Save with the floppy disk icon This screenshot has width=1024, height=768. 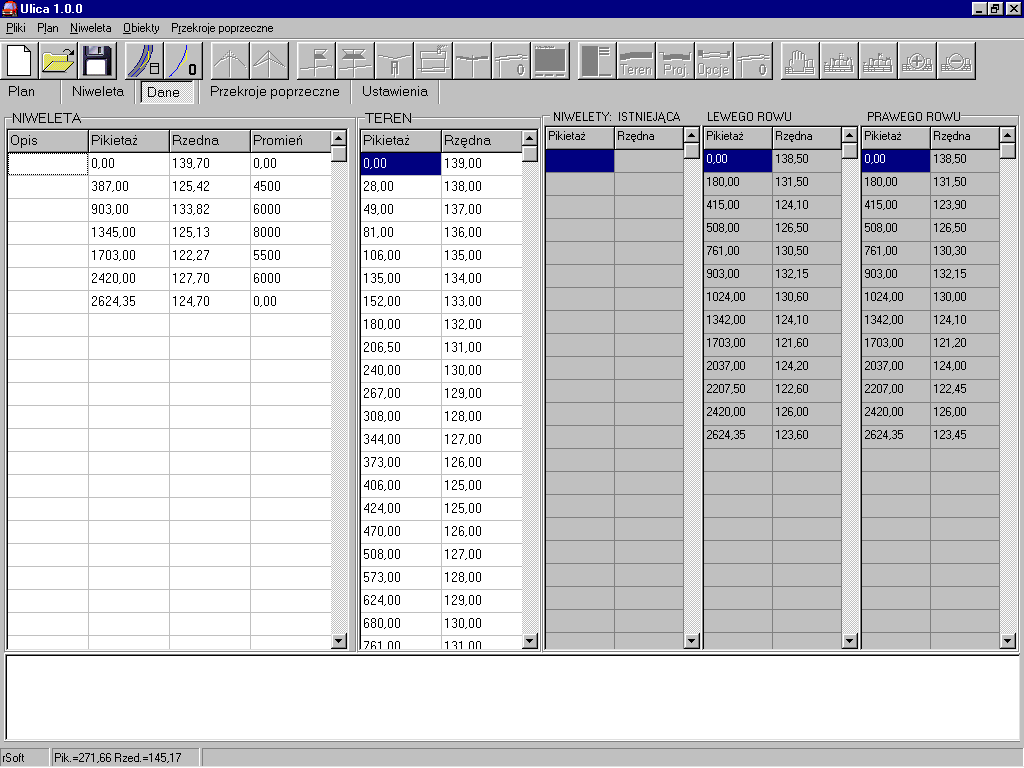point(97,61)
